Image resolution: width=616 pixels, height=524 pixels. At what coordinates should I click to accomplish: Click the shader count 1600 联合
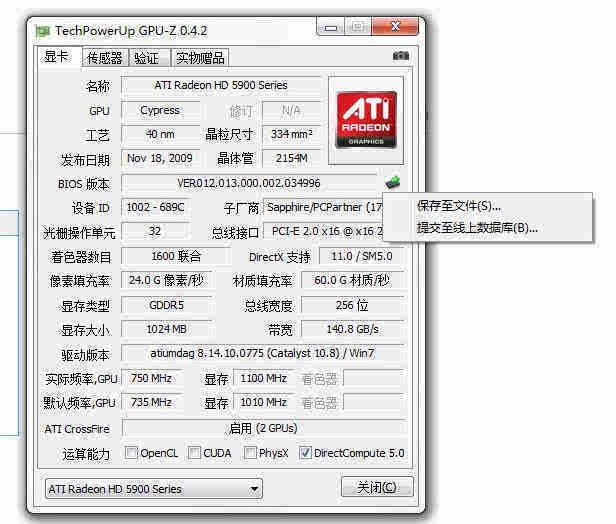point(176,257)
